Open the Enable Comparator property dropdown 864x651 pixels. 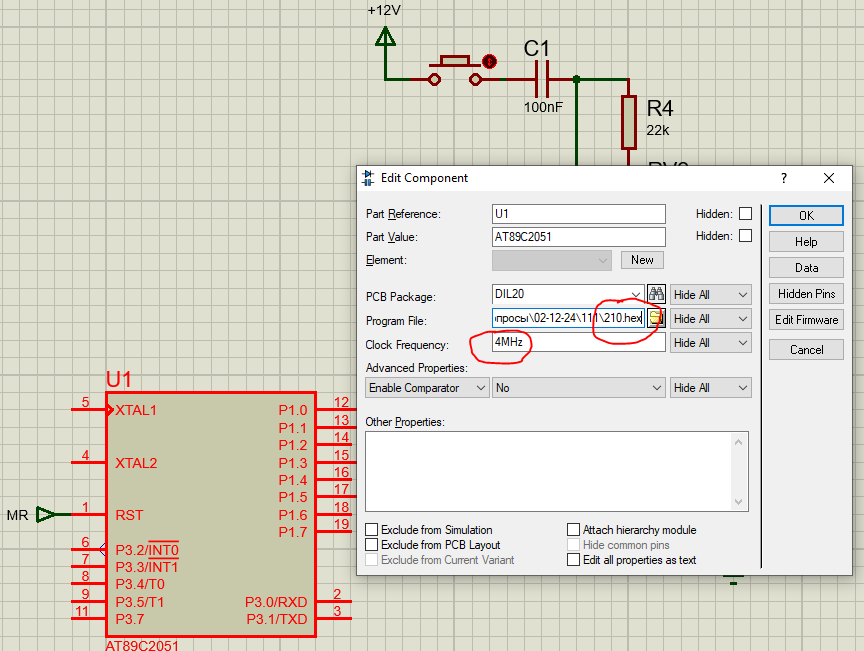(427, 388)
